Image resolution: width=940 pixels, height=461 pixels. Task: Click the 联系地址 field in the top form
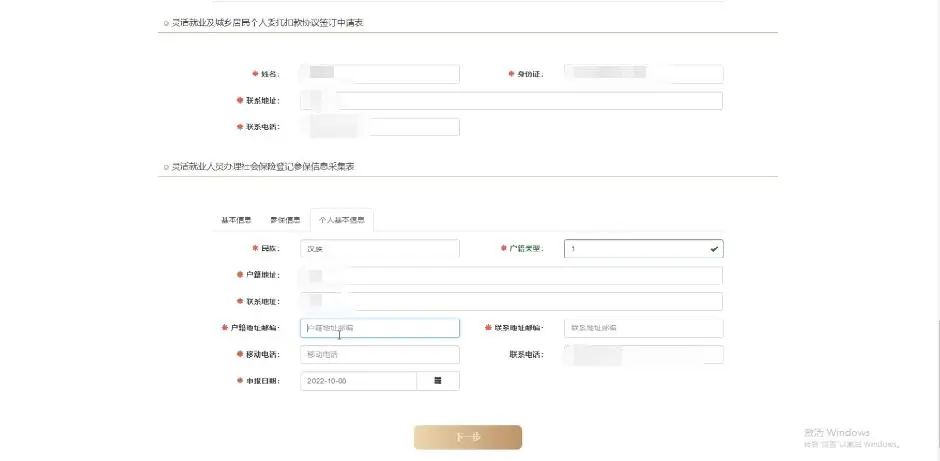510,101
